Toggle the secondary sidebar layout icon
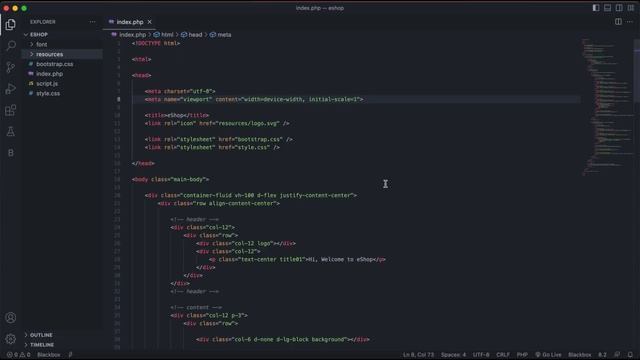This screenshot has height=360, width=640. 619,8
